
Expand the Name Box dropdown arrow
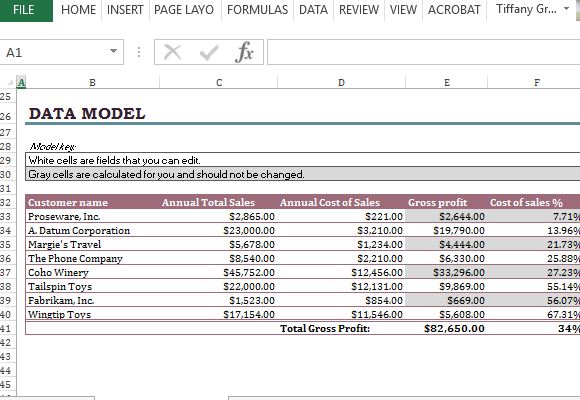click(114, 51)
